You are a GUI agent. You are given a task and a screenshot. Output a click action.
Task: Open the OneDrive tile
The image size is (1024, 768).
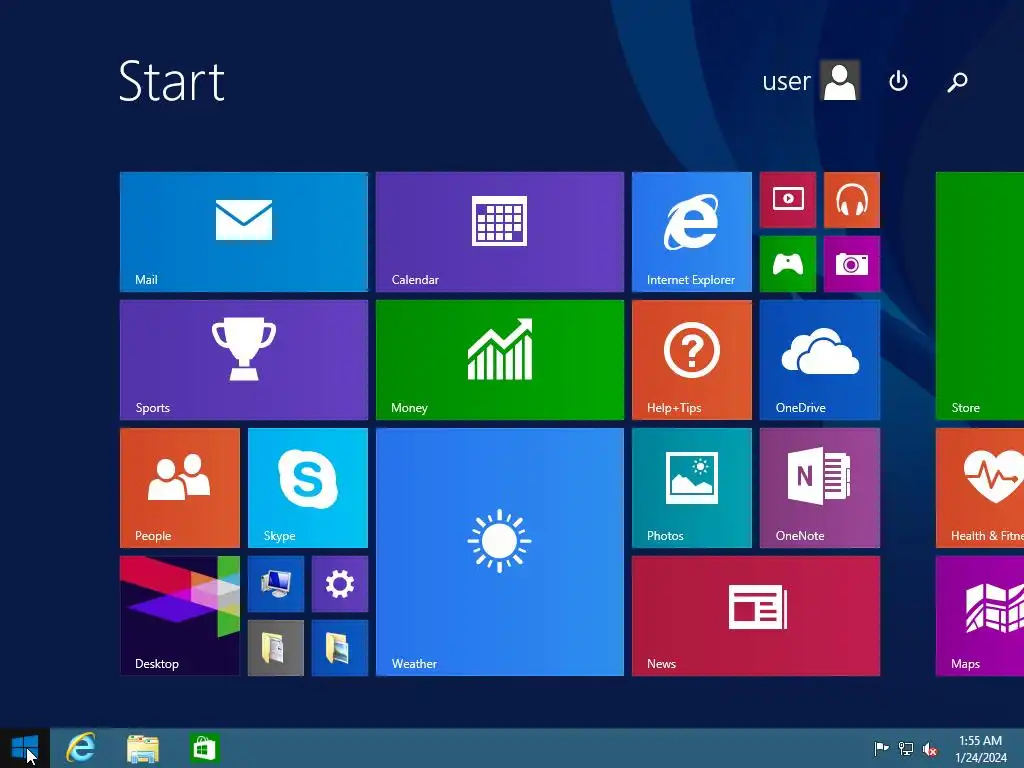pyautogui.click(x=820, y=360)
